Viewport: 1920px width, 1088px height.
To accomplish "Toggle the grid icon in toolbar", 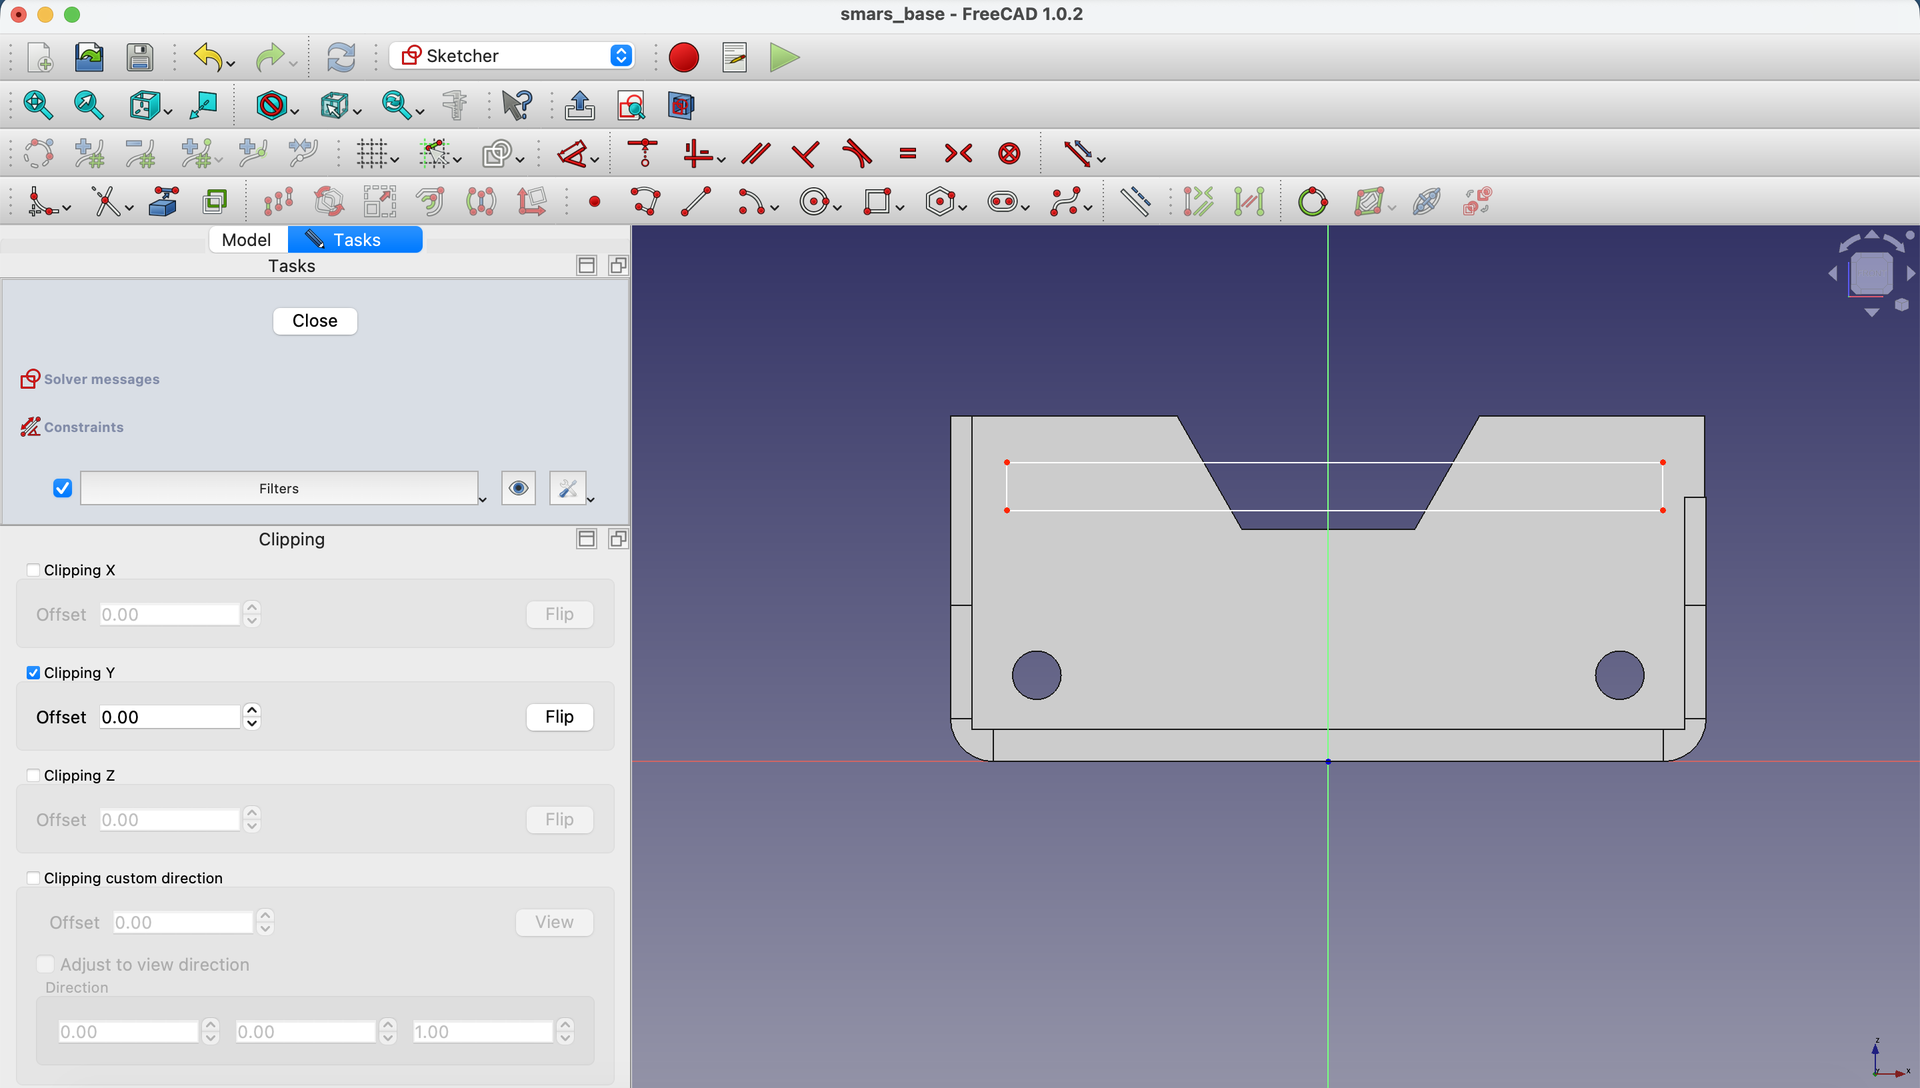I will tap(372, 154).
